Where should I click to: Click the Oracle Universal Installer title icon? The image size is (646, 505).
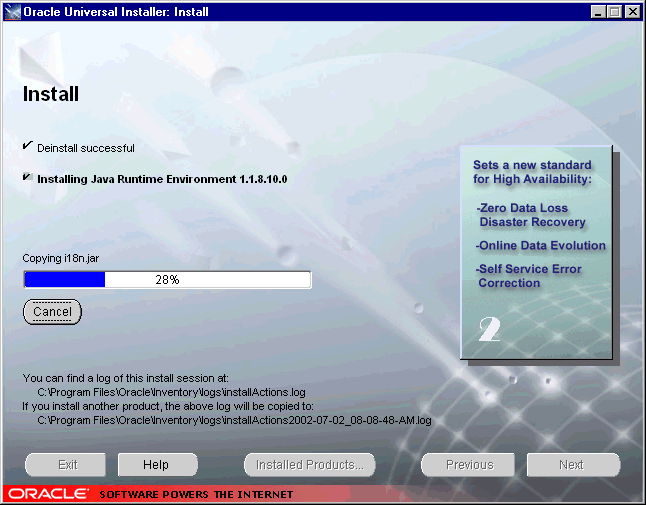click(x=12, y=12)
